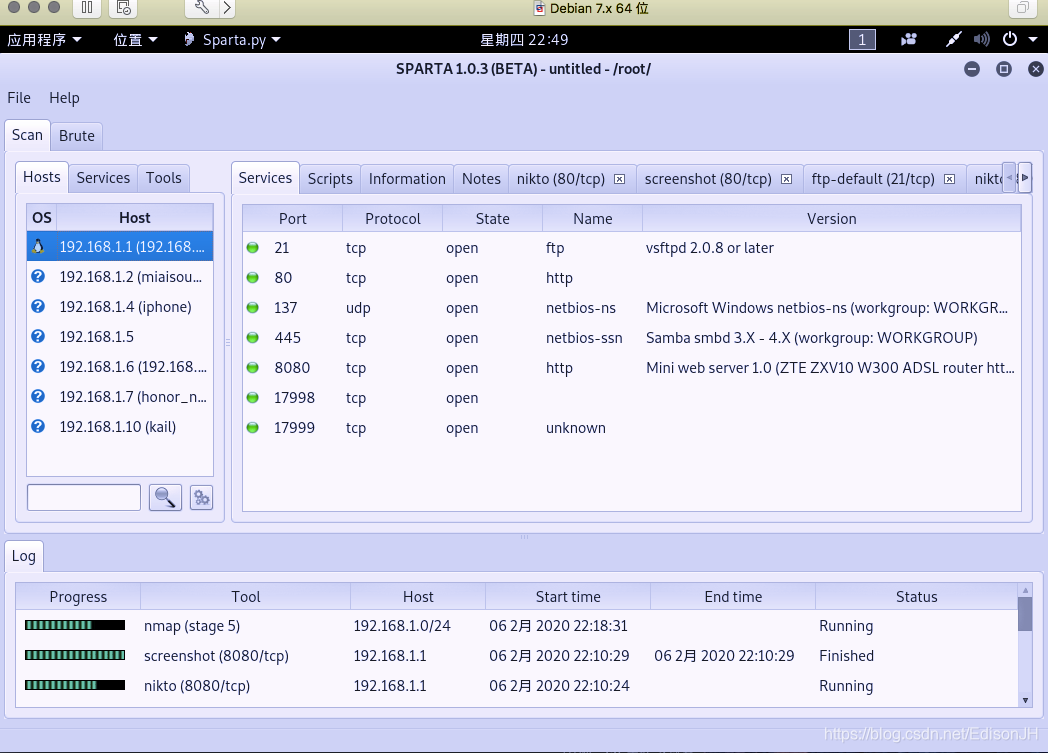
Task: Click green open-state indicator for port 17999
Action: pyautogui.click(x=253, y=428)
